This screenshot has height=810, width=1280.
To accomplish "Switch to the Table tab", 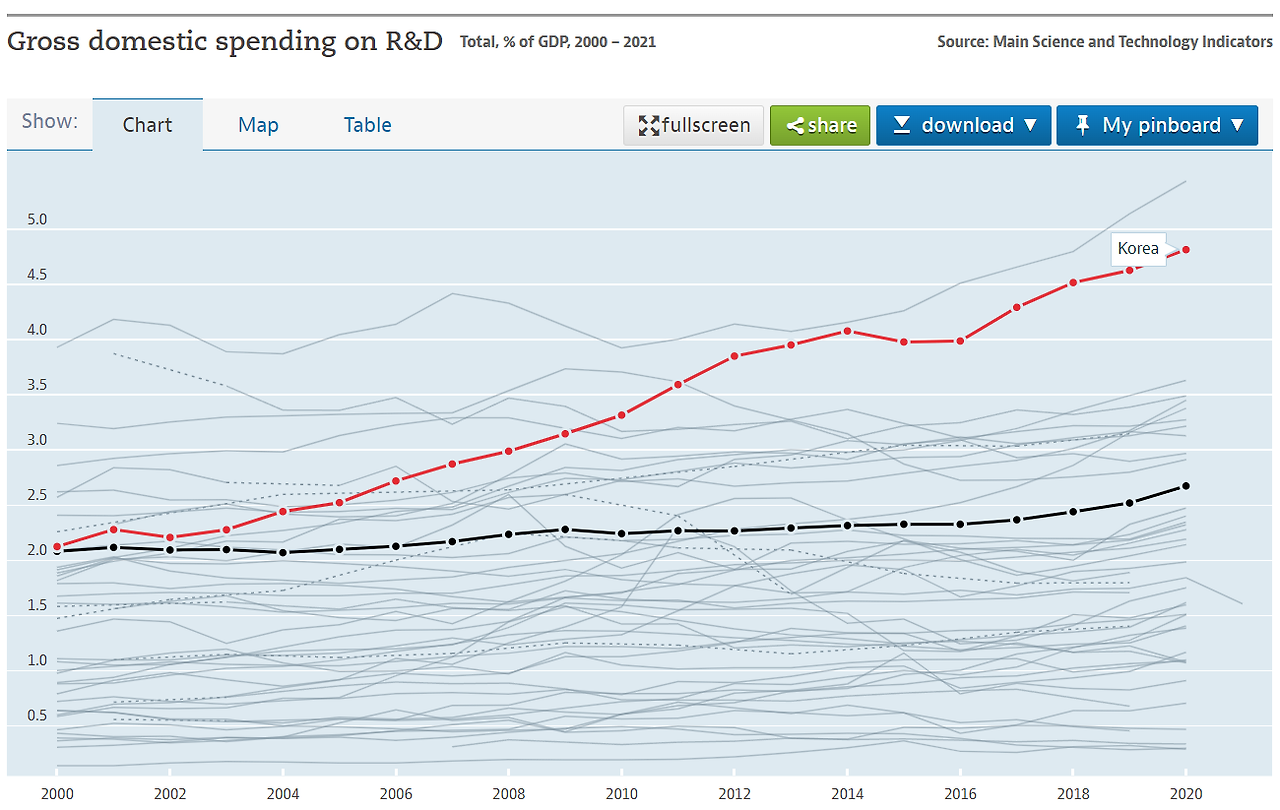I will (x=367, y=124).
